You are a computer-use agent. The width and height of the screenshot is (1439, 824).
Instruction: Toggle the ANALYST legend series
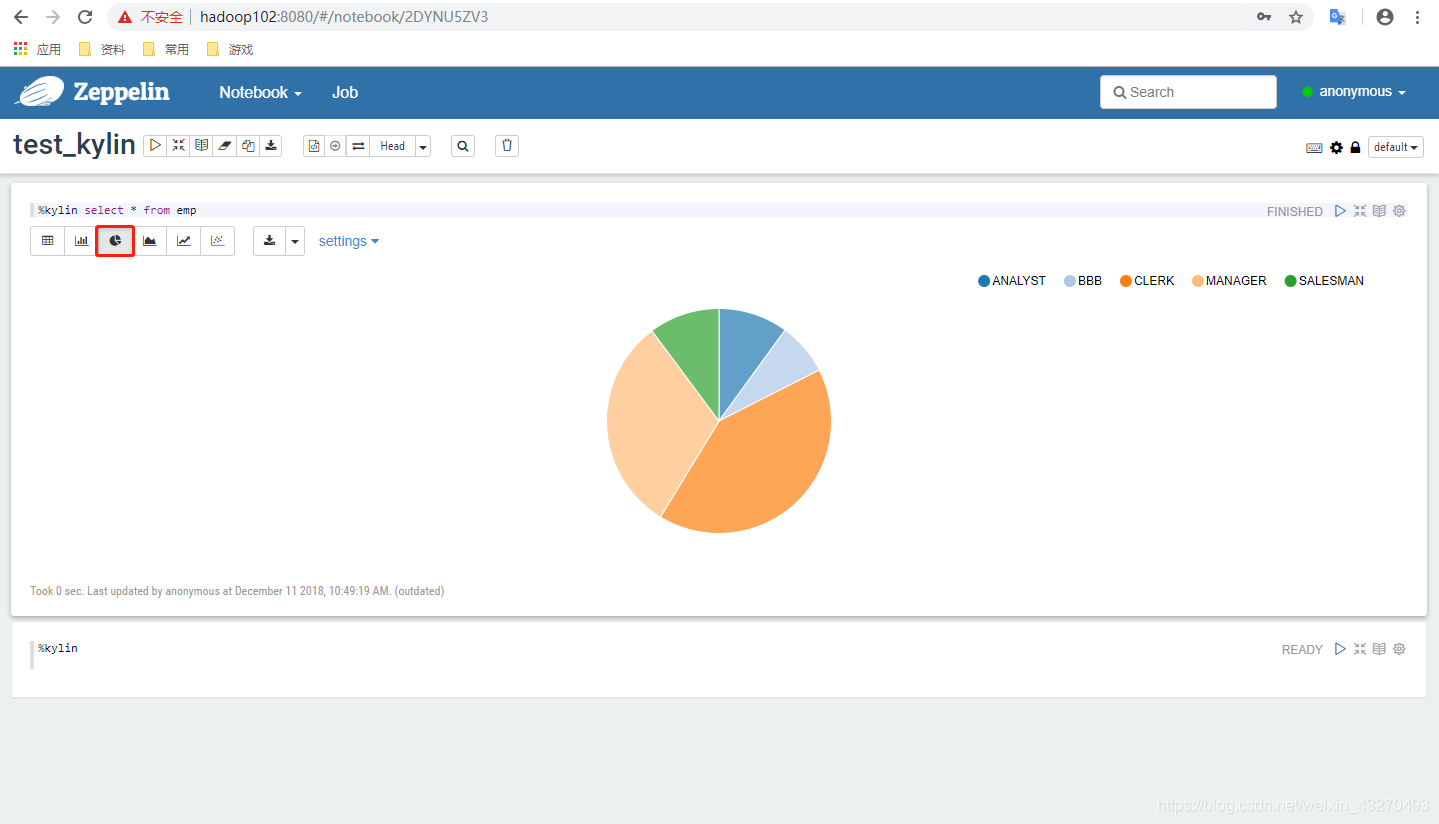[1012, 281]
